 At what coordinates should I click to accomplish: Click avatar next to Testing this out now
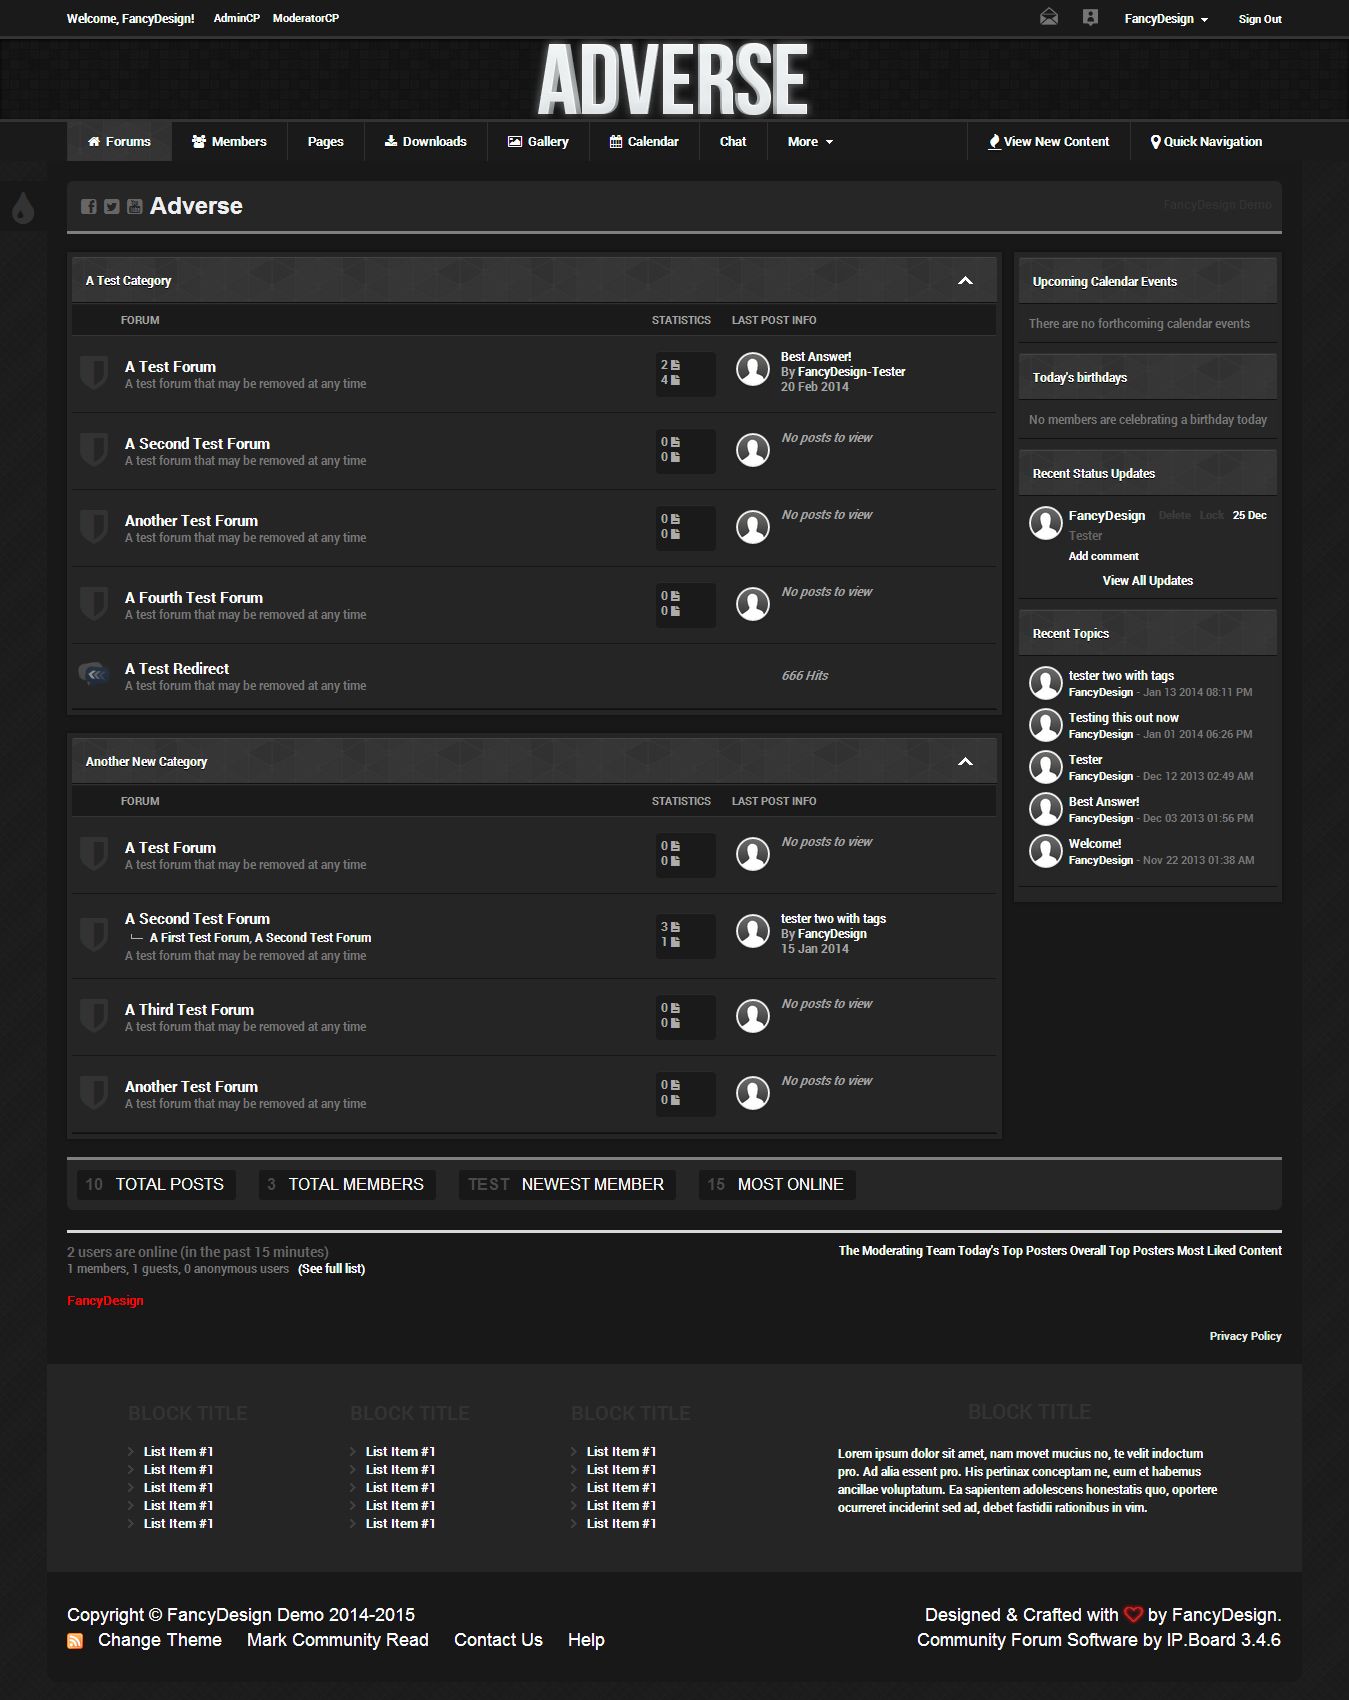pos(1046,725)
